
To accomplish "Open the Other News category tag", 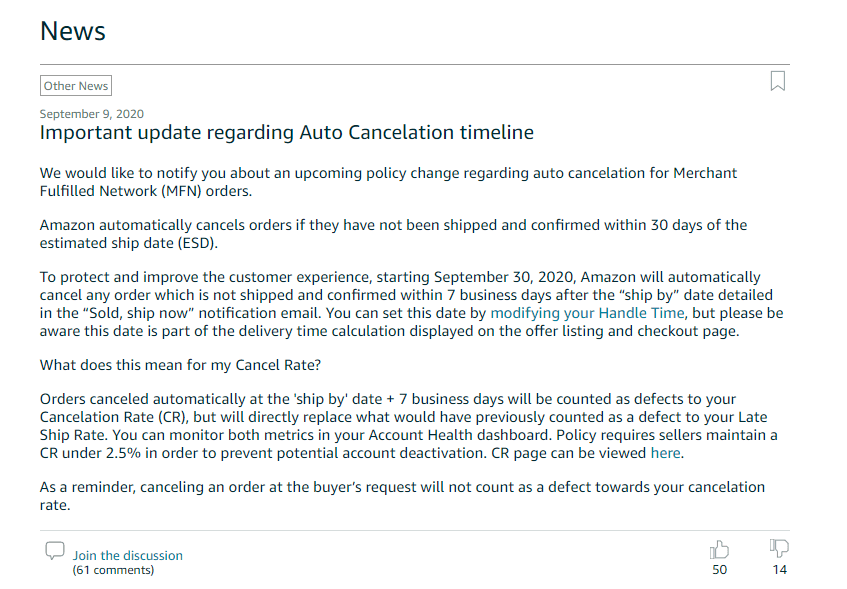I will (x=76, y=85).
